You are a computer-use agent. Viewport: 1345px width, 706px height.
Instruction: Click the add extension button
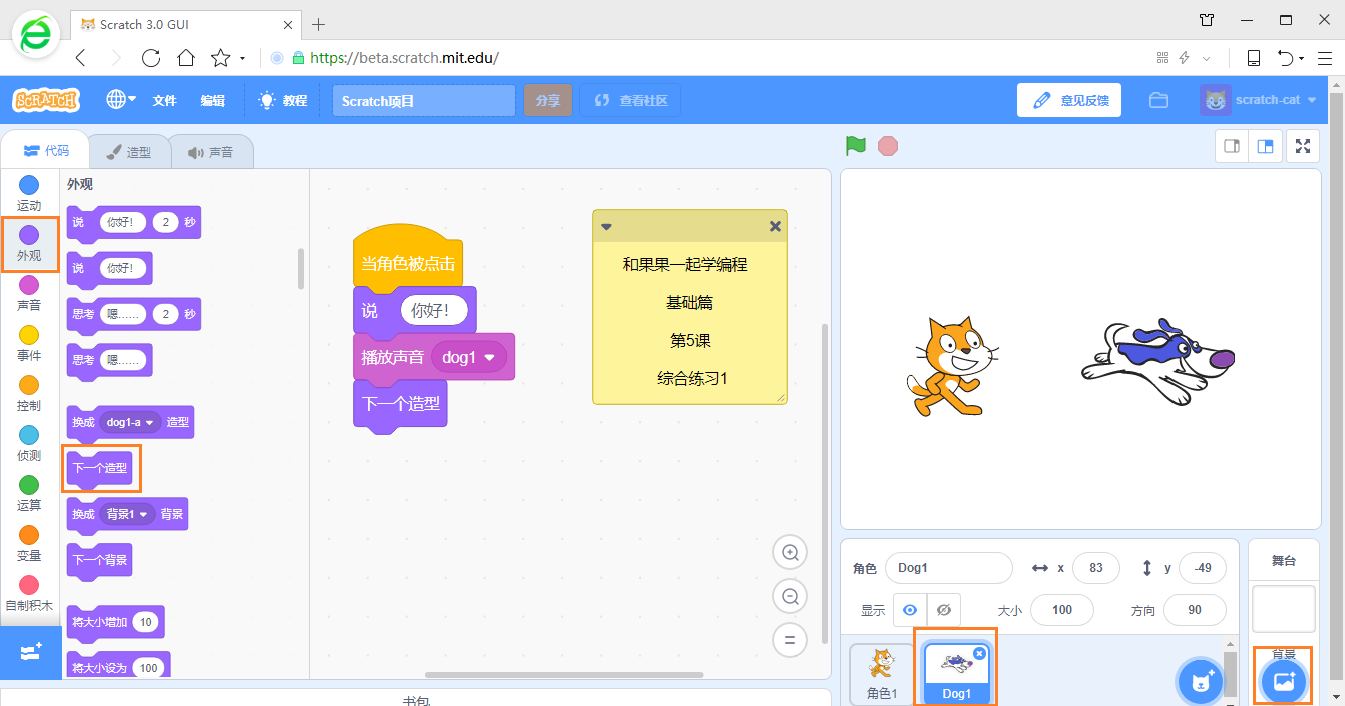coord(30,652)
